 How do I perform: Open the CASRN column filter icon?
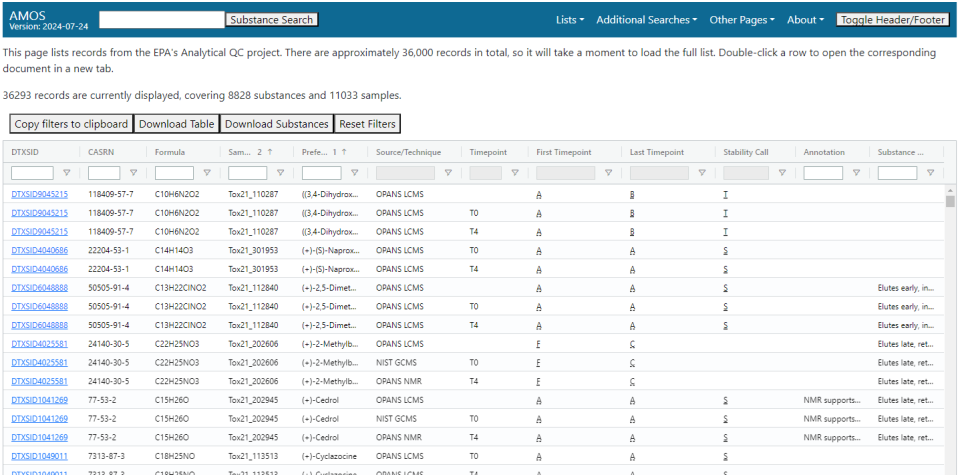(135, 173)
